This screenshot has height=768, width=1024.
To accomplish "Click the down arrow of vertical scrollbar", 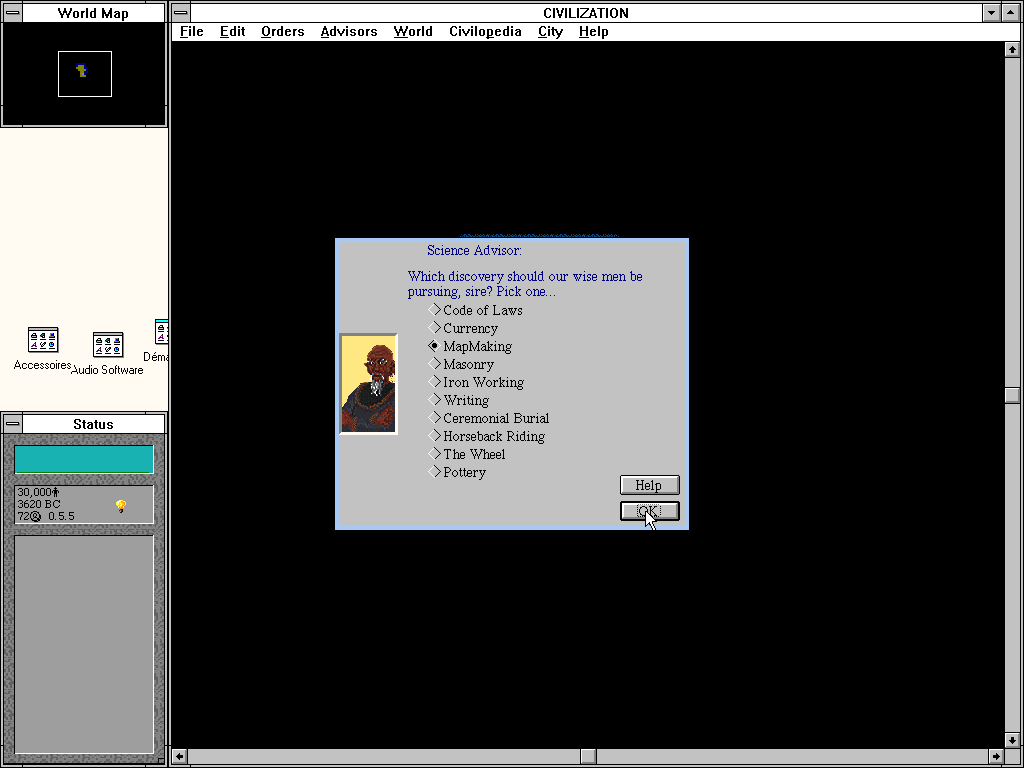I will coord(1012,741).
